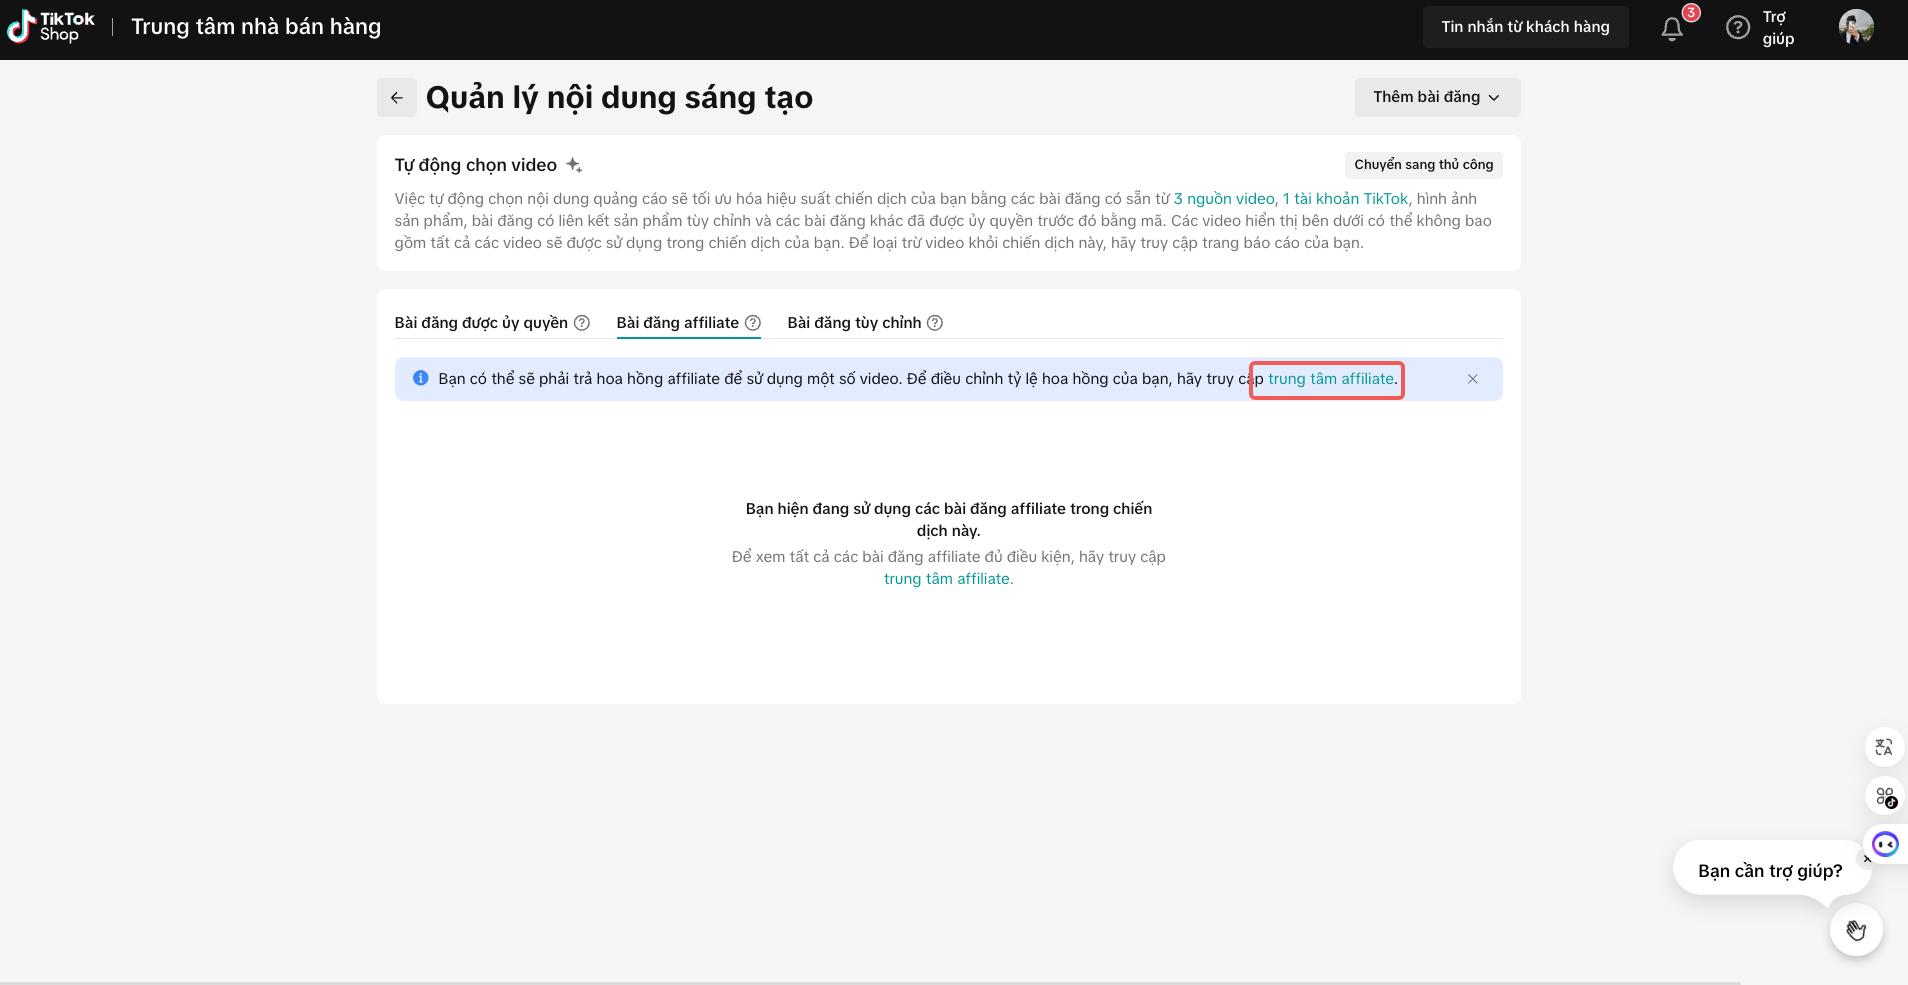Switch to Bài đăng tùy chỉnh tab
The height and width of the screenshot is (985, 1908).
[854, 323]
